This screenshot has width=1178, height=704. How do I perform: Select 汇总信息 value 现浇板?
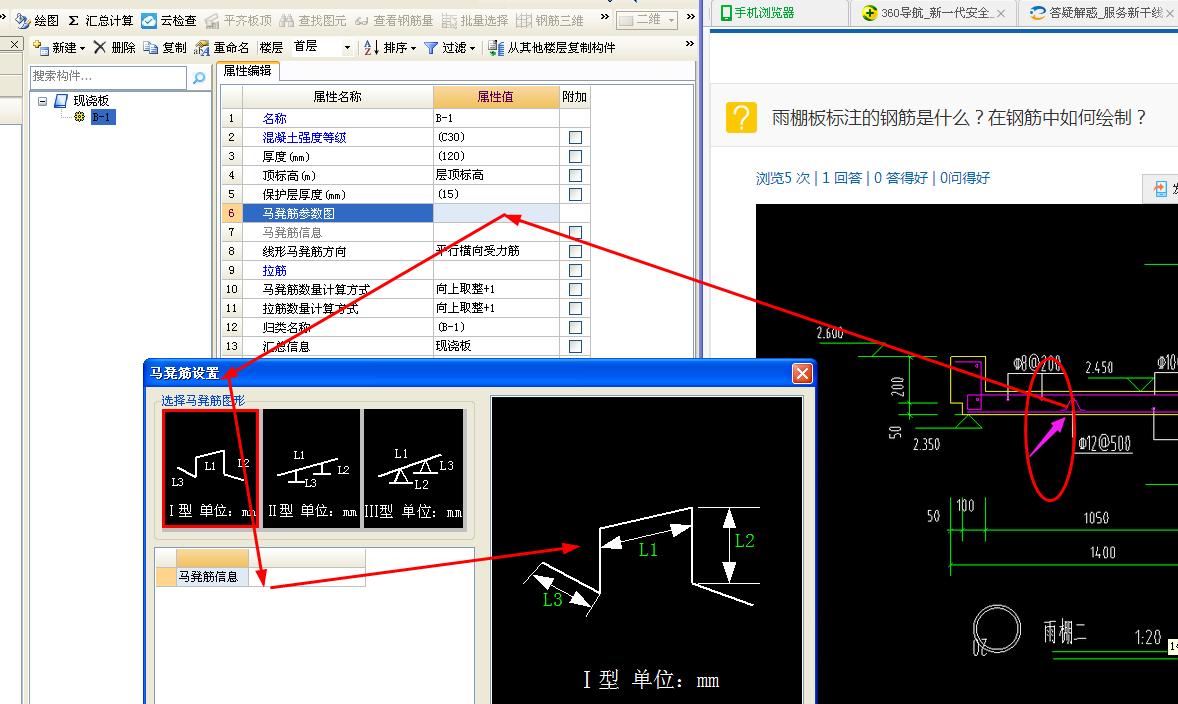tap(496, 346)
